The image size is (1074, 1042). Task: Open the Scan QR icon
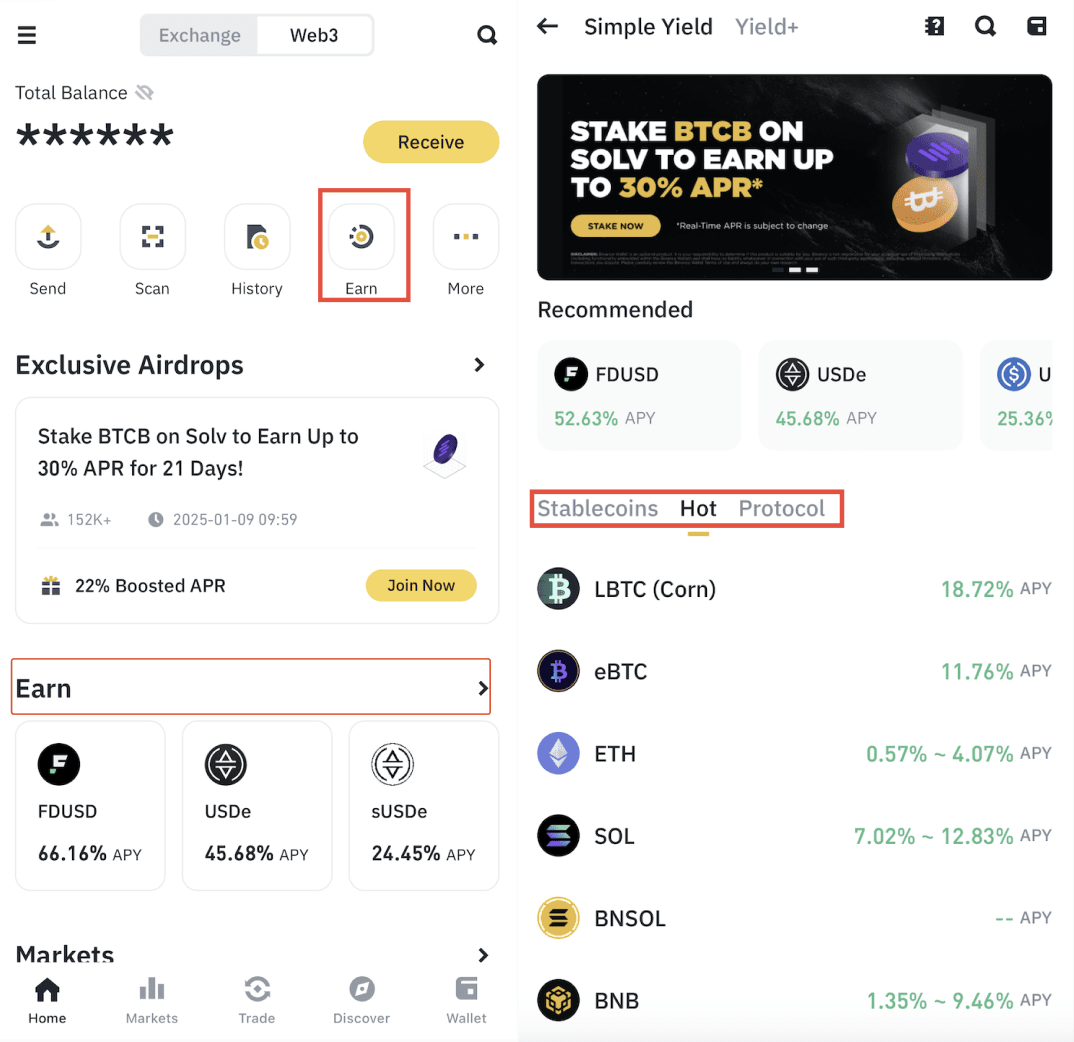[152, 237]
